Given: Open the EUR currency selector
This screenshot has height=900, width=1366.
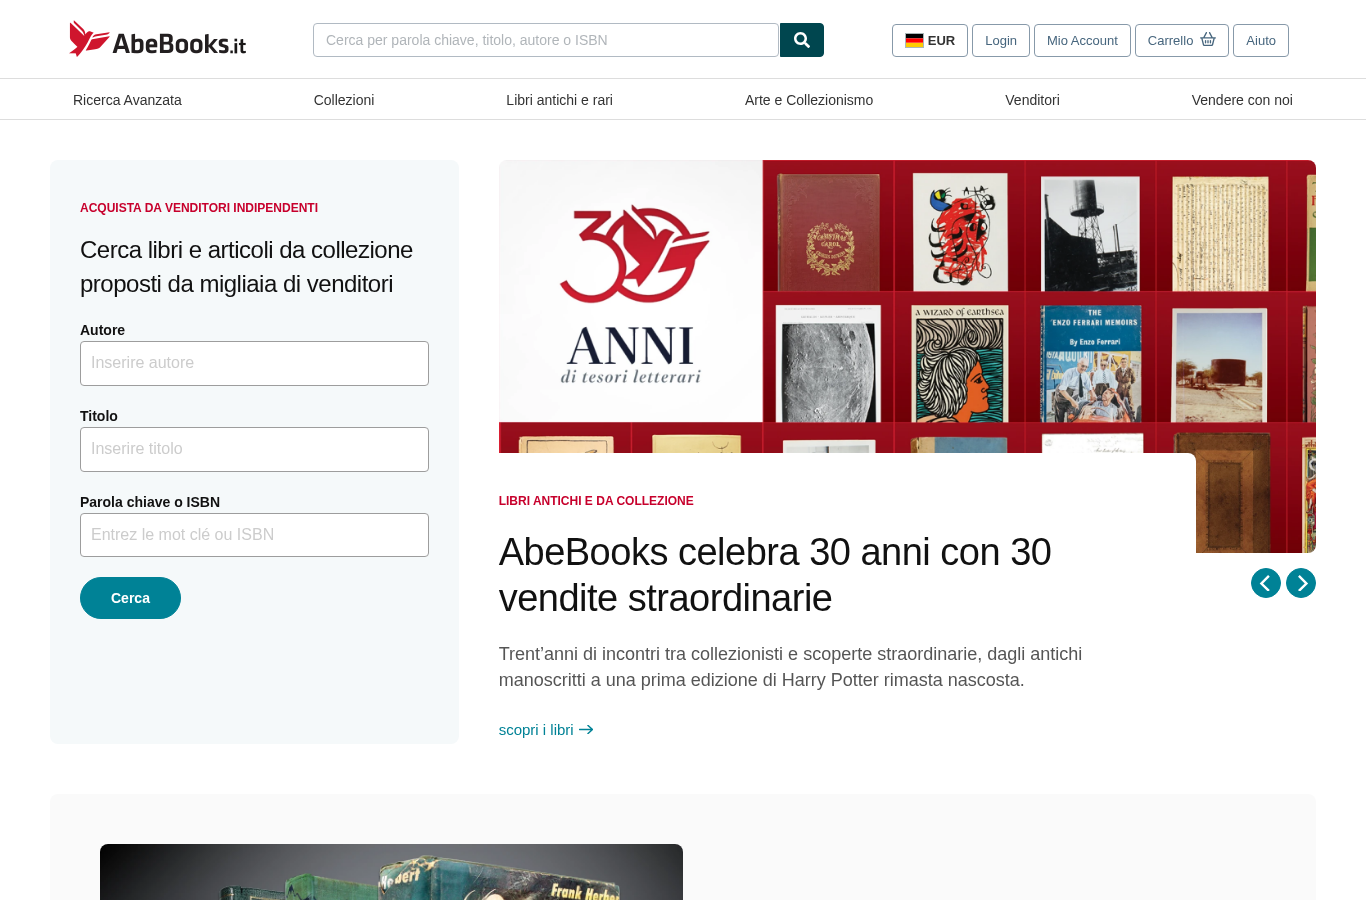Looking at the screenshot, I should point(930,41).
